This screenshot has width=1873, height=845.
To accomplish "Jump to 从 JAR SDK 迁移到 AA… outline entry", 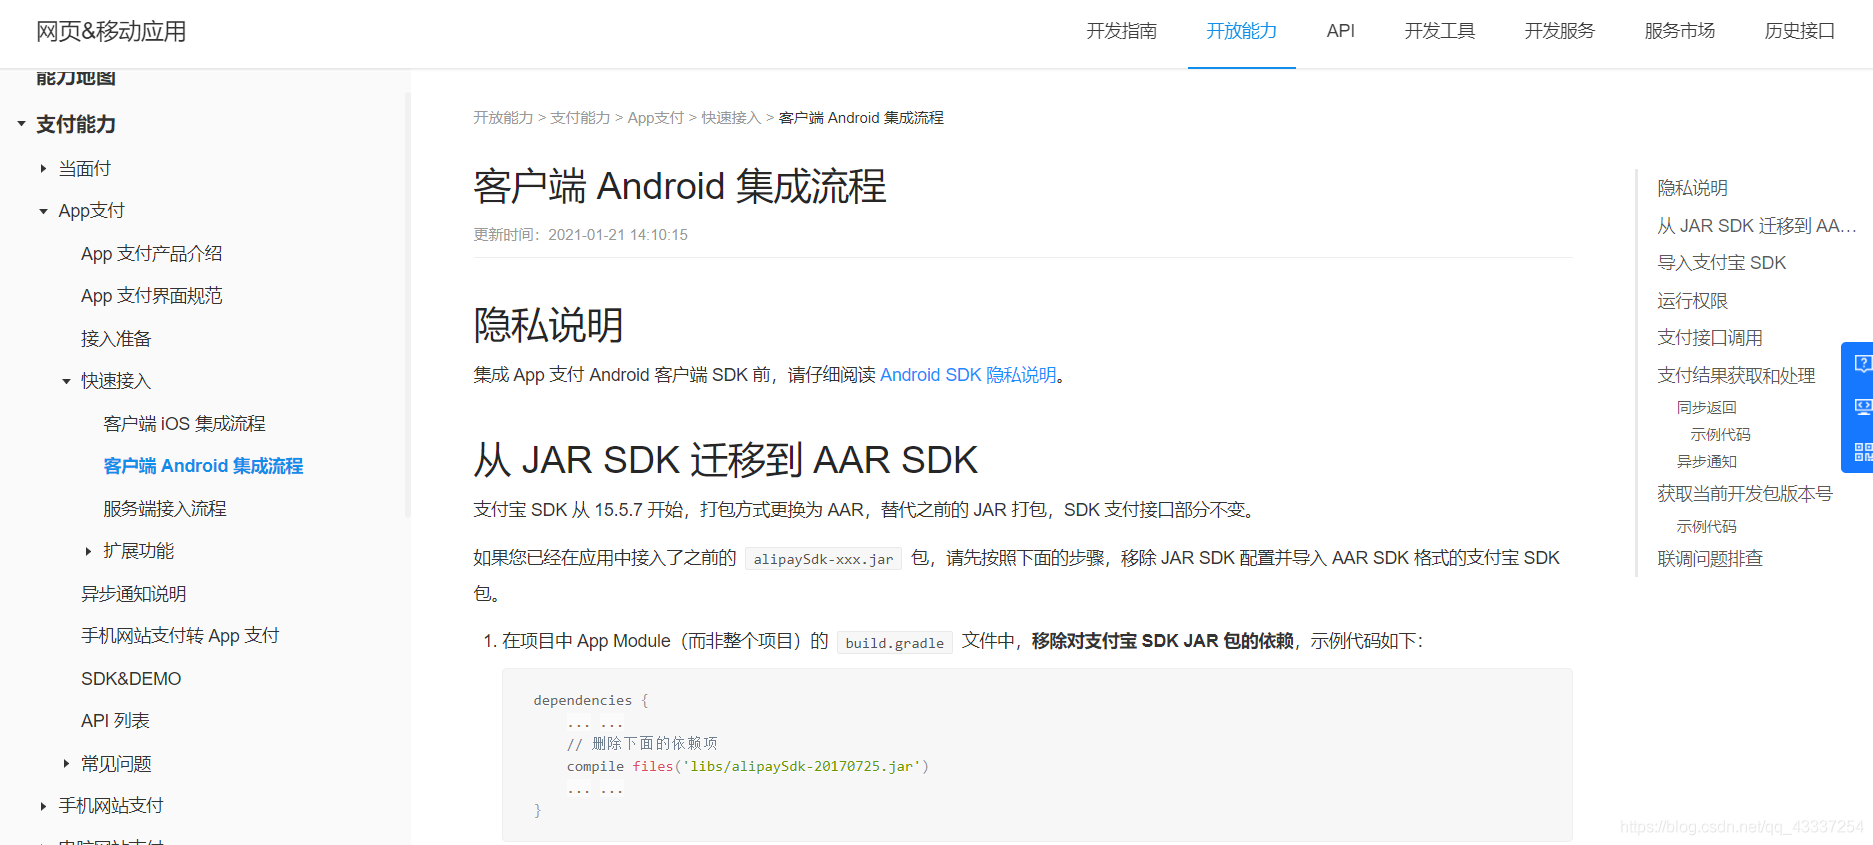I will click(x=1756, y=226).
